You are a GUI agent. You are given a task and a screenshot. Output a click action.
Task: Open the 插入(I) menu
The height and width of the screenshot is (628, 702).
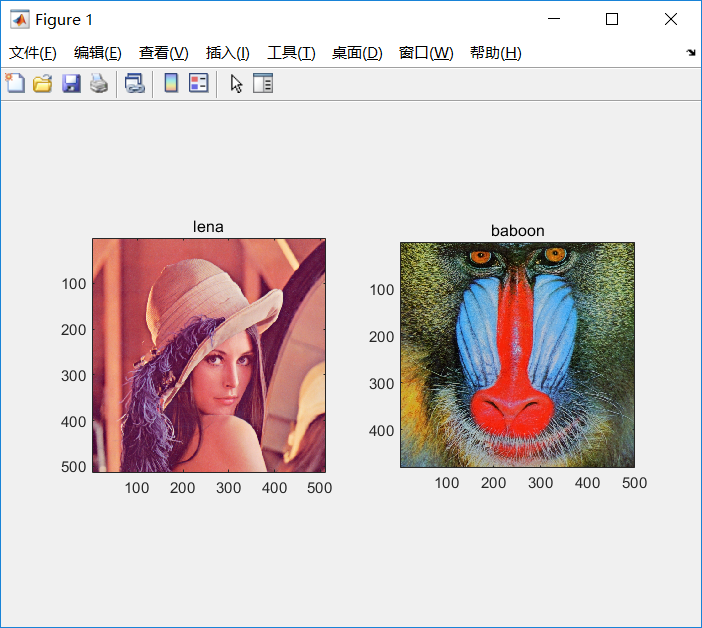point(227,53)
